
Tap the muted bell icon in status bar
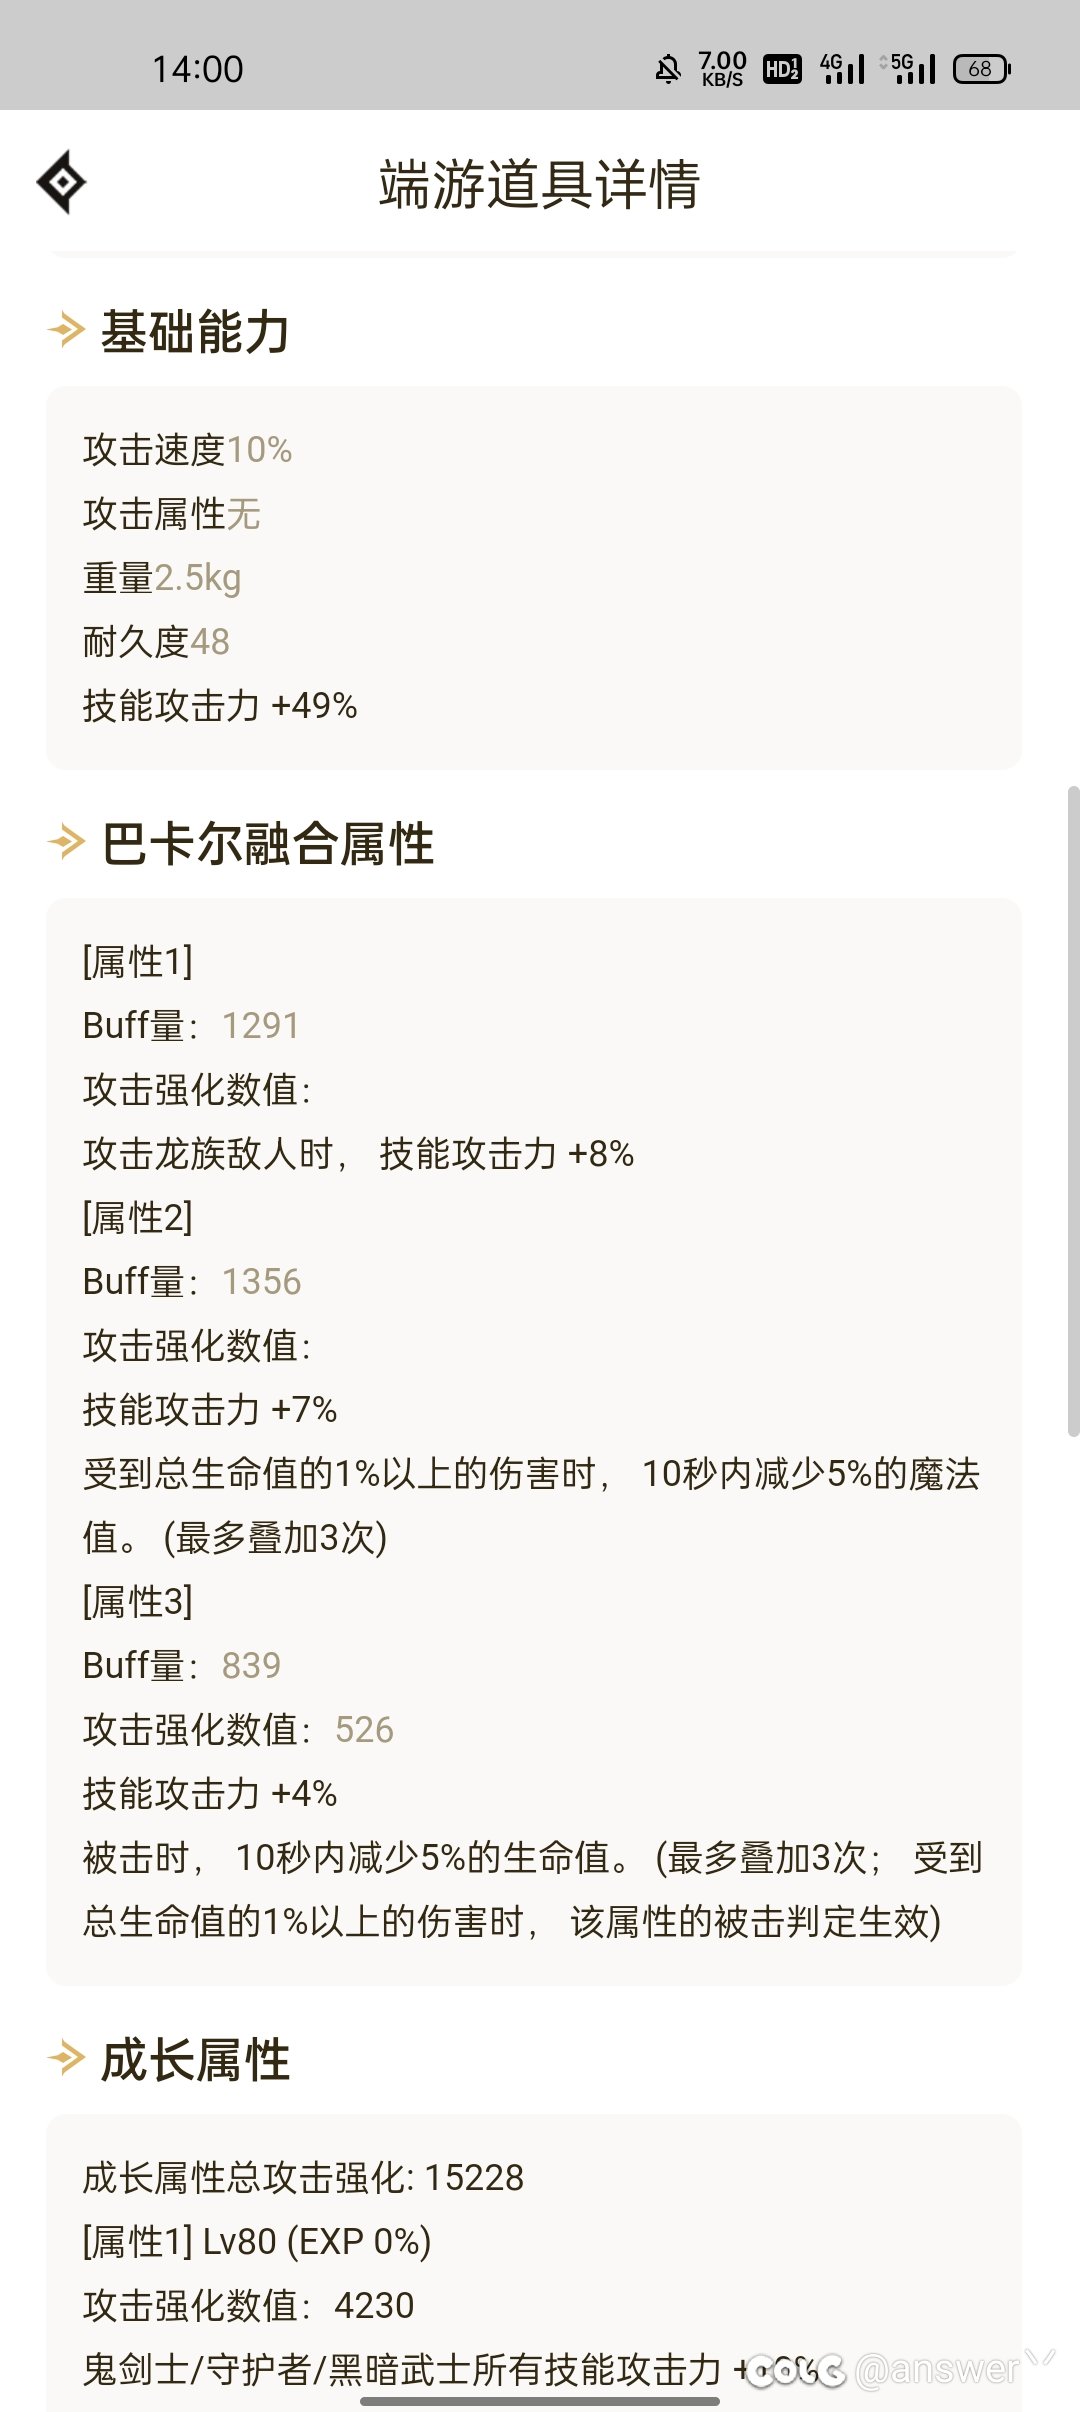click(668, 69)
